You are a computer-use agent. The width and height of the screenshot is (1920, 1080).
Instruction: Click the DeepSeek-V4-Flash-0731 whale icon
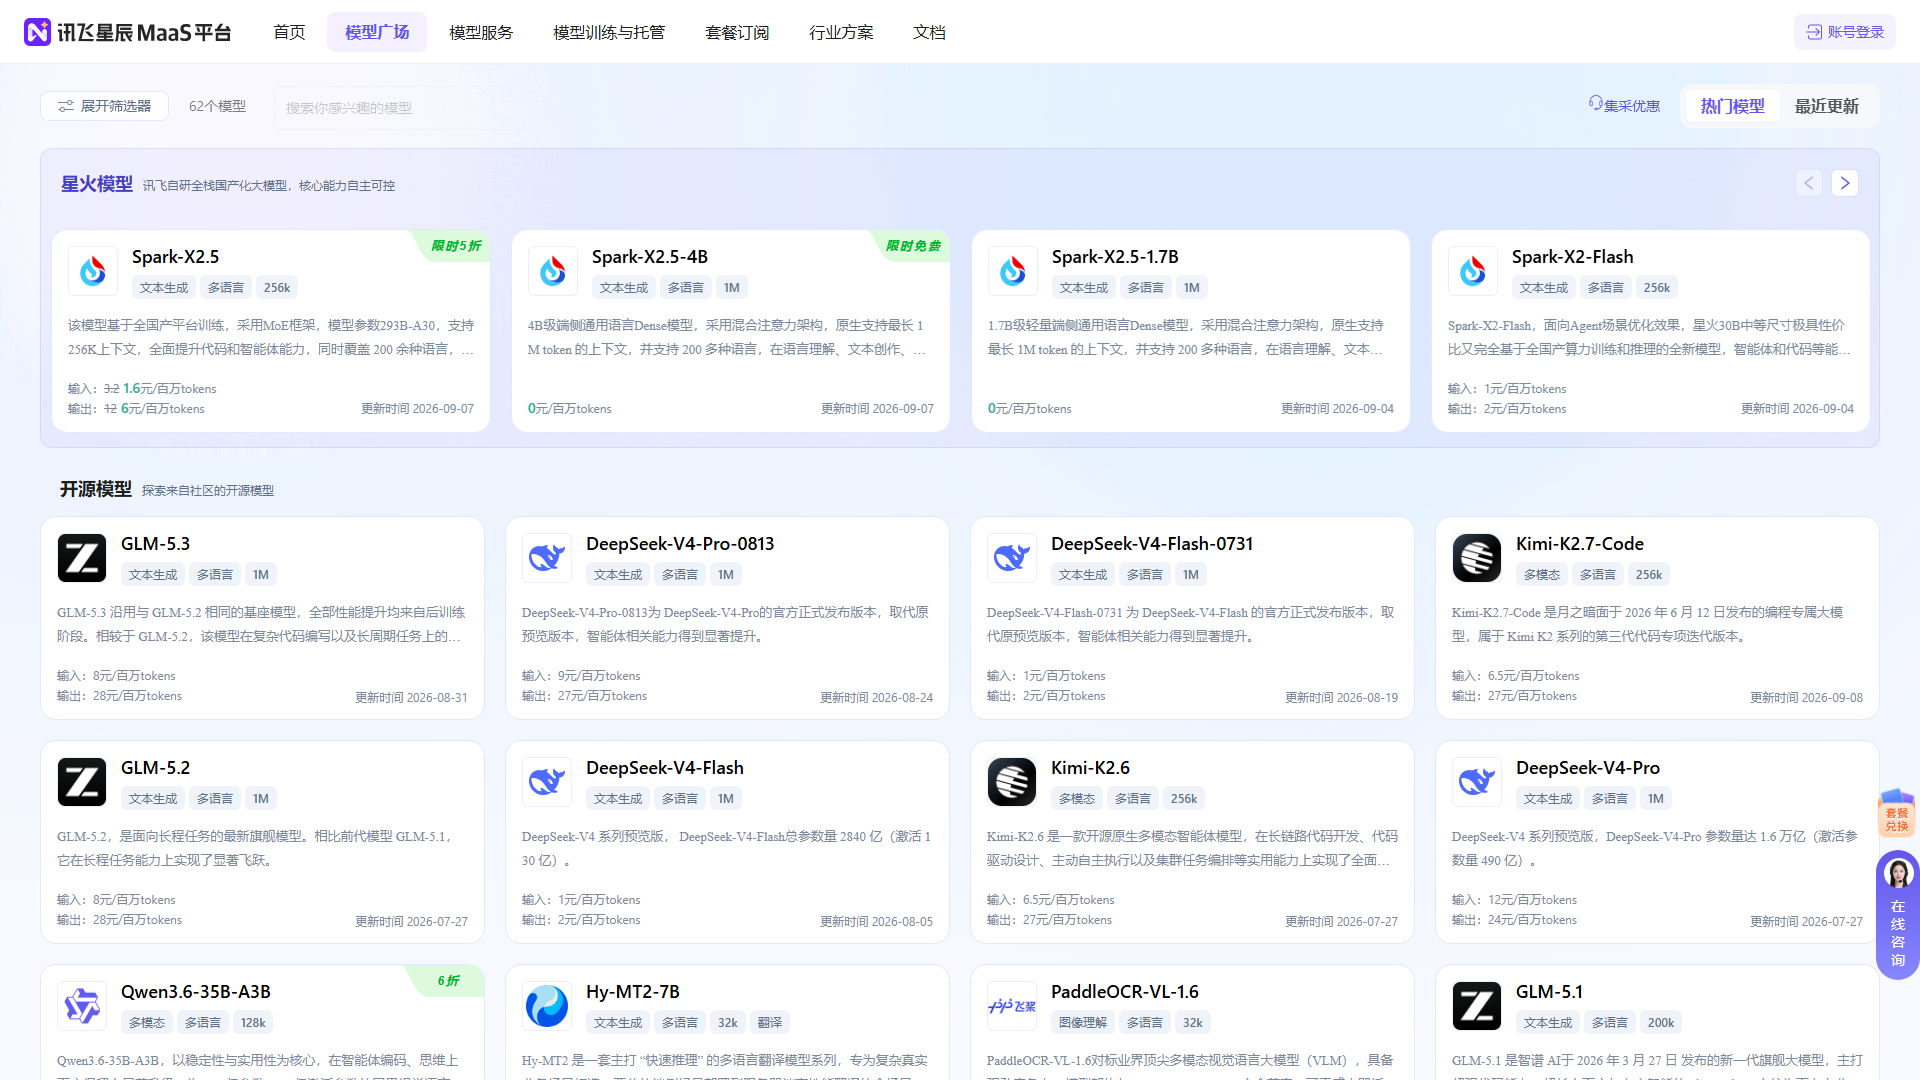[1012, 558]
